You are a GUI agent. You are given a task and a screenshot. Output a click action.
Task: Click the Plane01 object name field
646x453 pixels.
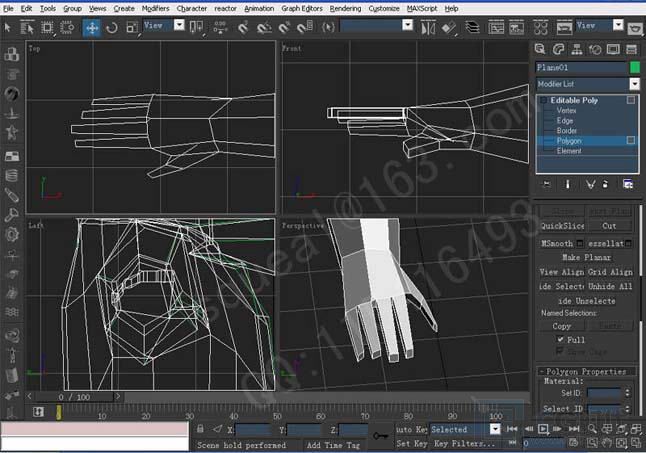coord(581,67)
